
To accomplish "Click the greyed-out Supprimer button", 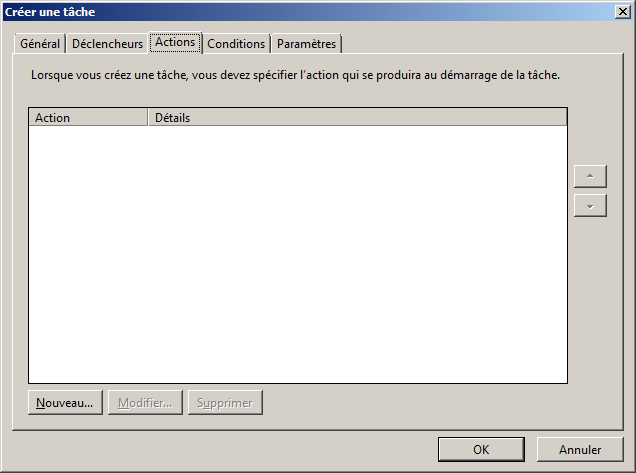I will 225,403.
